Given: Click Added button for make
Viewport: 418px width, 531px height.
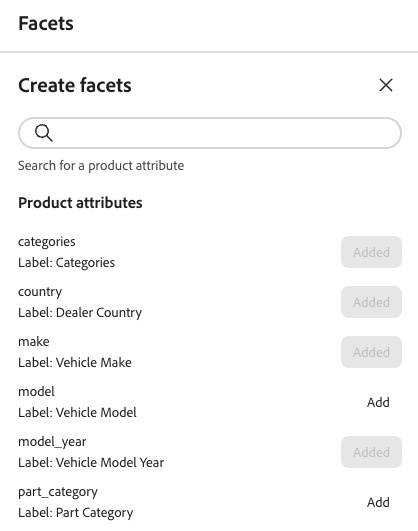Looking at the screenshot, I should tap(371, 352).
